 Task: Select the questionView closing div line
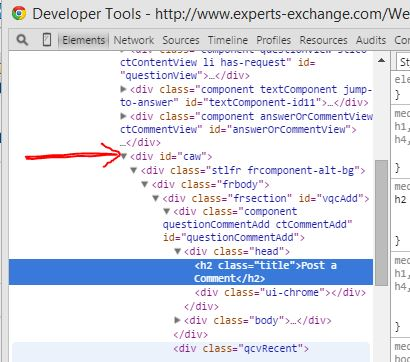coord(185,76)
